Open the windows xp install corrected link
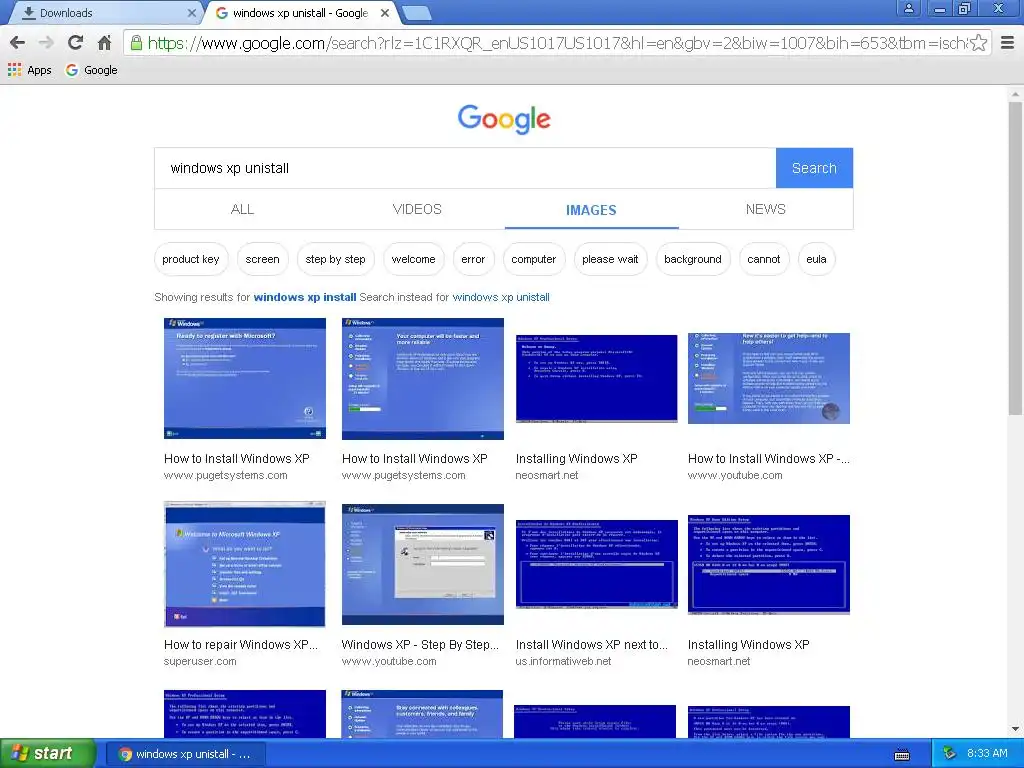The width and height of the screenshot is (1024, 768). (x=305, y=297)
